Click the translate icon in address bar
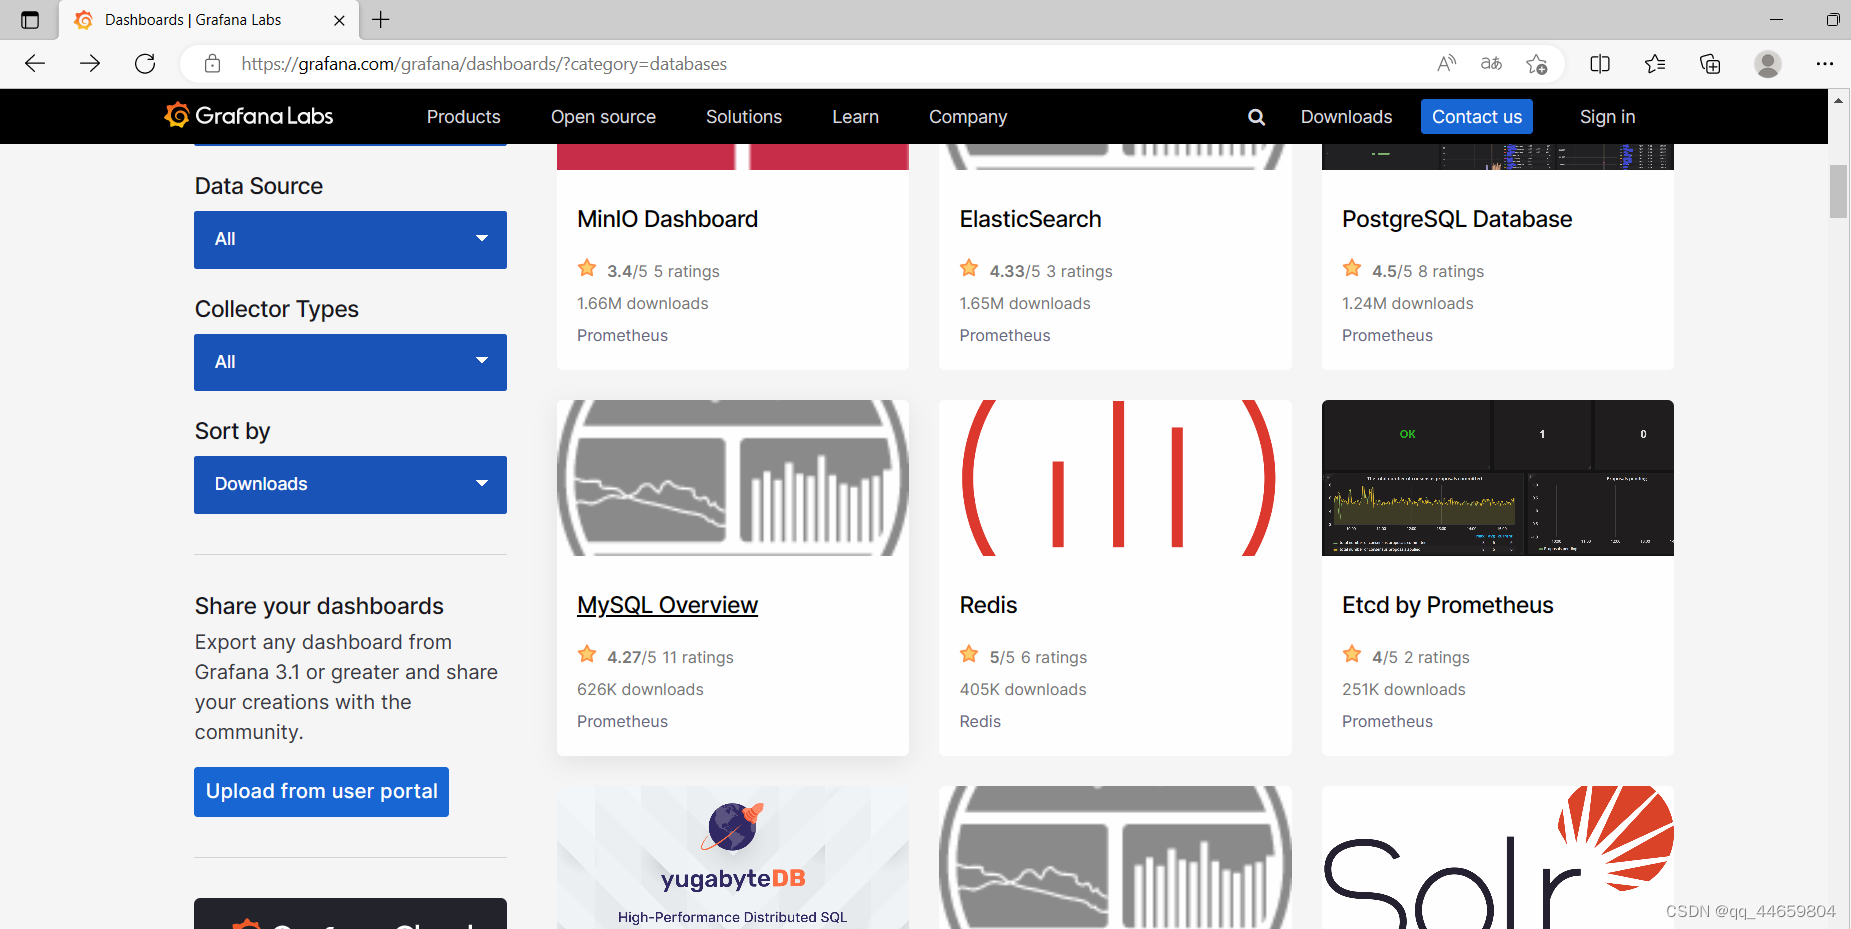Screen dimensions: 1851x929 (x=1491, y=64)
